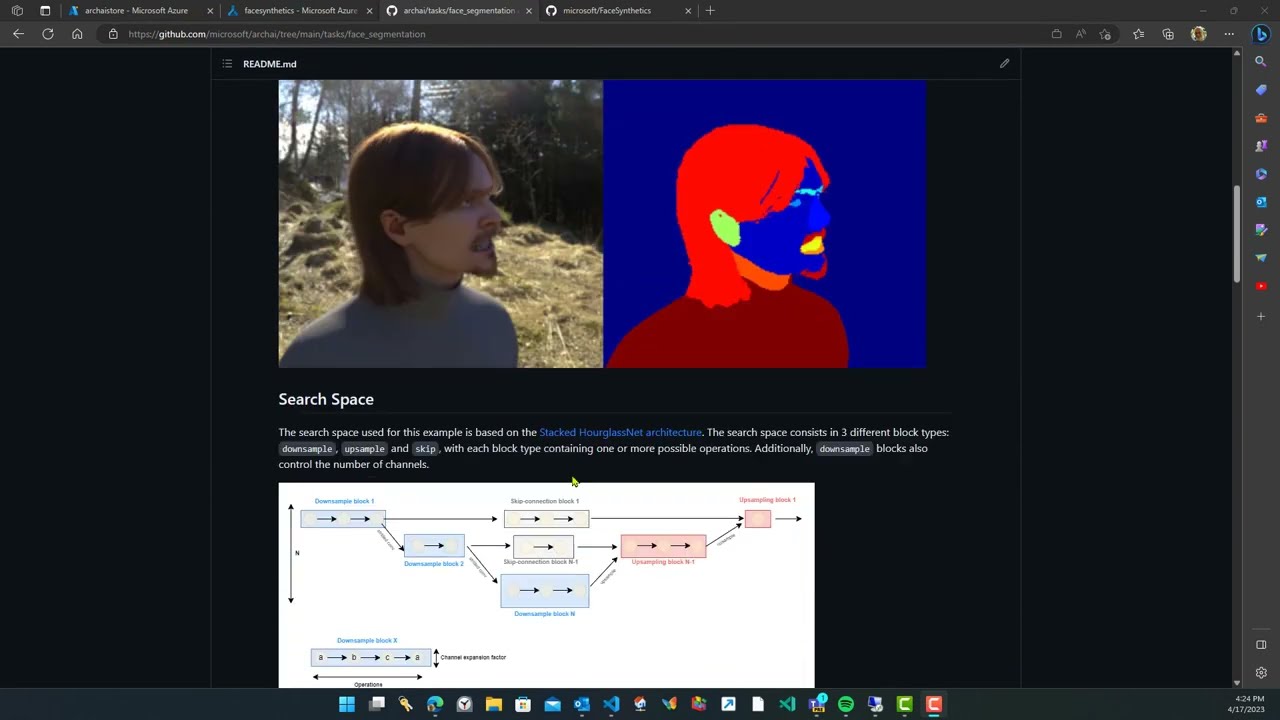Switch to the microsoft/FaceSynthetics tab
Viewport: 1280px width, 720px height.
click(x=610, y=10)
